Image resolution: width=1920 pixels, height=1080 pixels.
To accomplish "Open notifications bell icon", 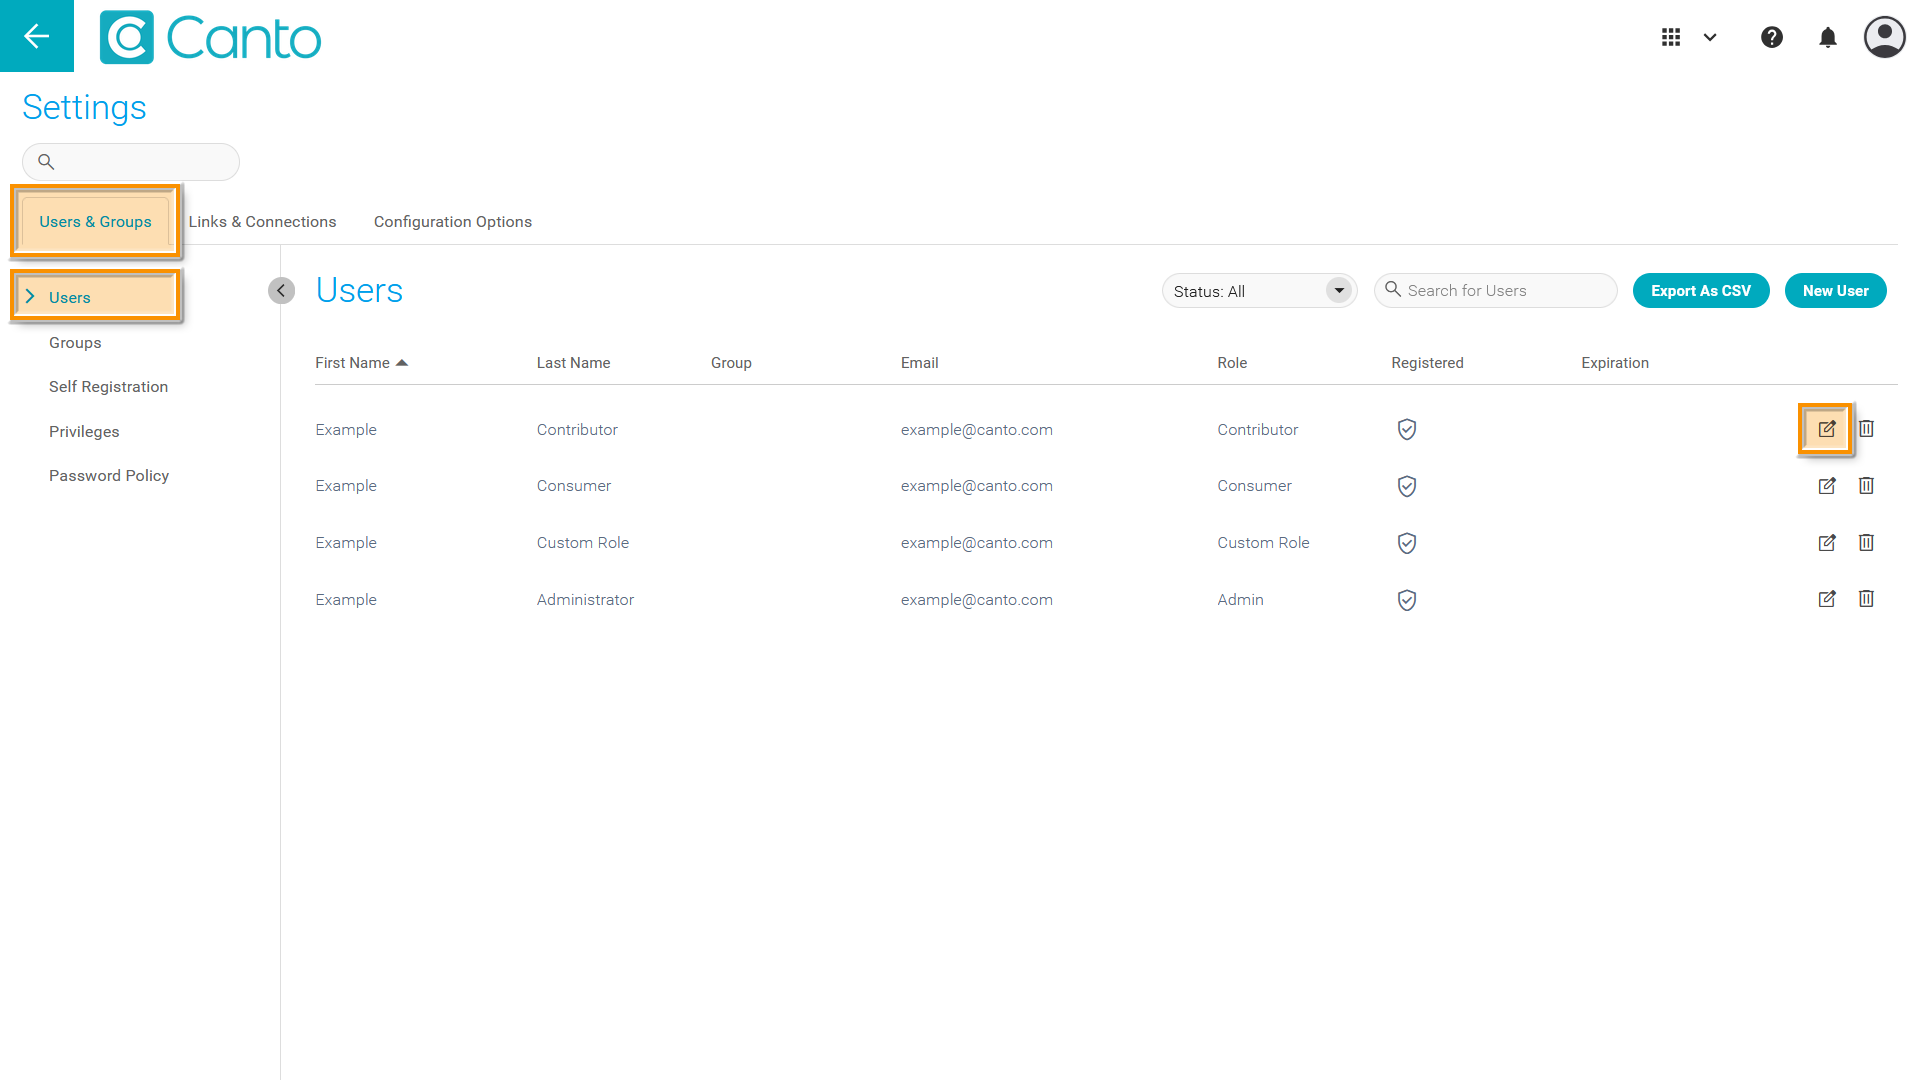I will tap(1828, 37).
